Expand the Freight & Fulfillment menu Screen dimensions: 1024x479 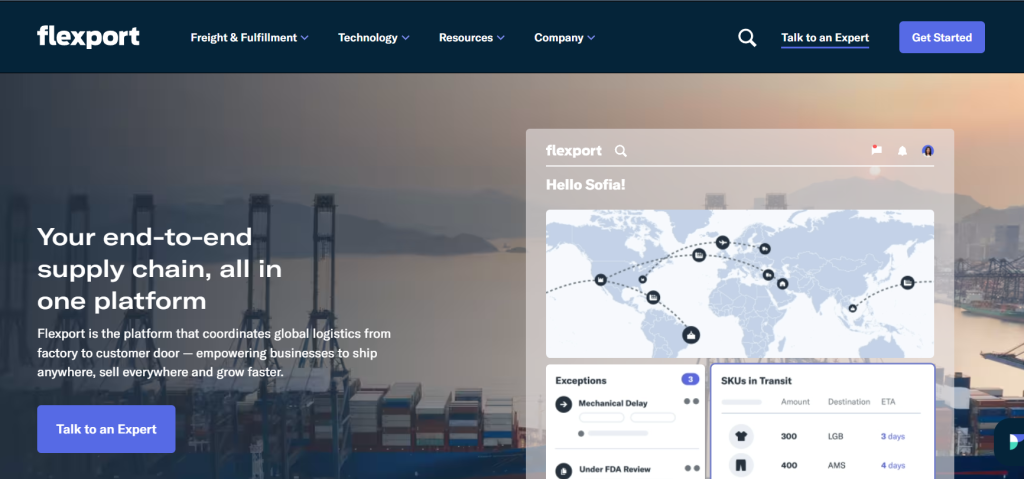249,38
